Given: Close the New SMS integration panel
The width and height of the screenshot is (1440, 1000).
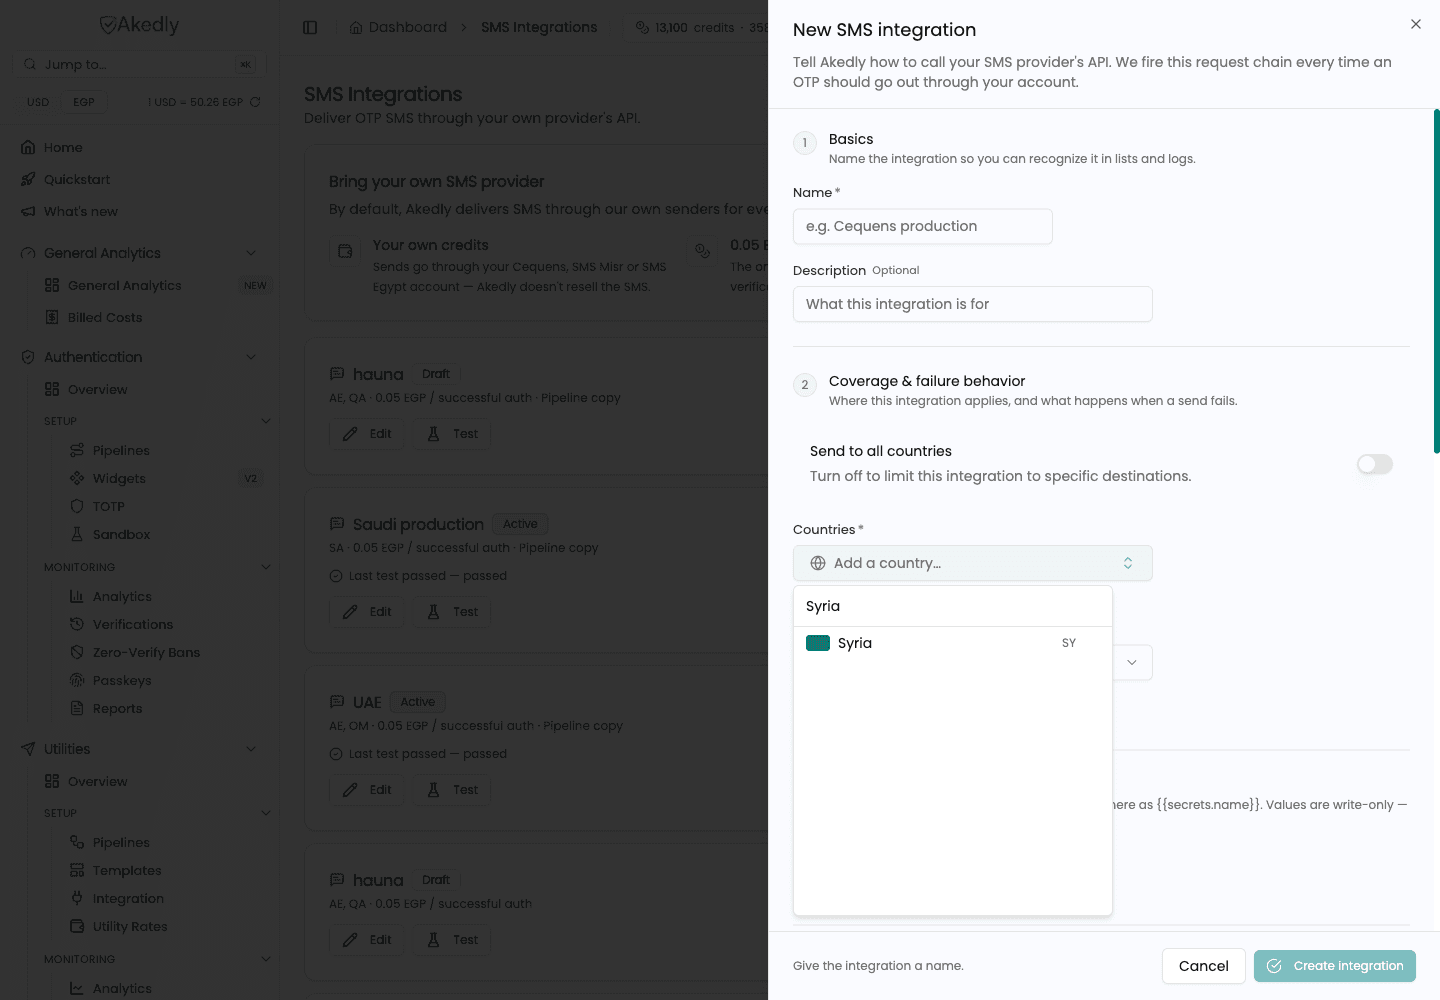Looking at the screenshot, I should [x=1416, y=24].
